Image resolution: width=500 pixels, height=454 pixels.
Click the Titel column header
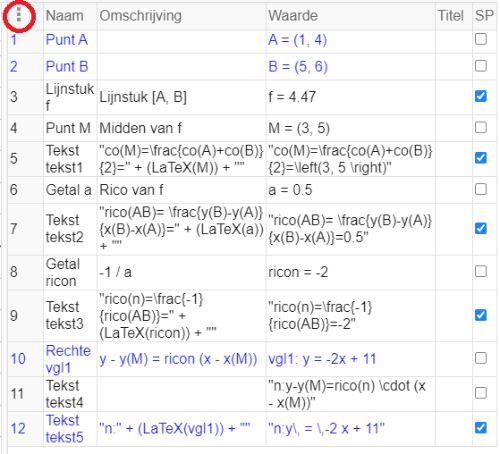pyautogui.click(x=451, y=16)
